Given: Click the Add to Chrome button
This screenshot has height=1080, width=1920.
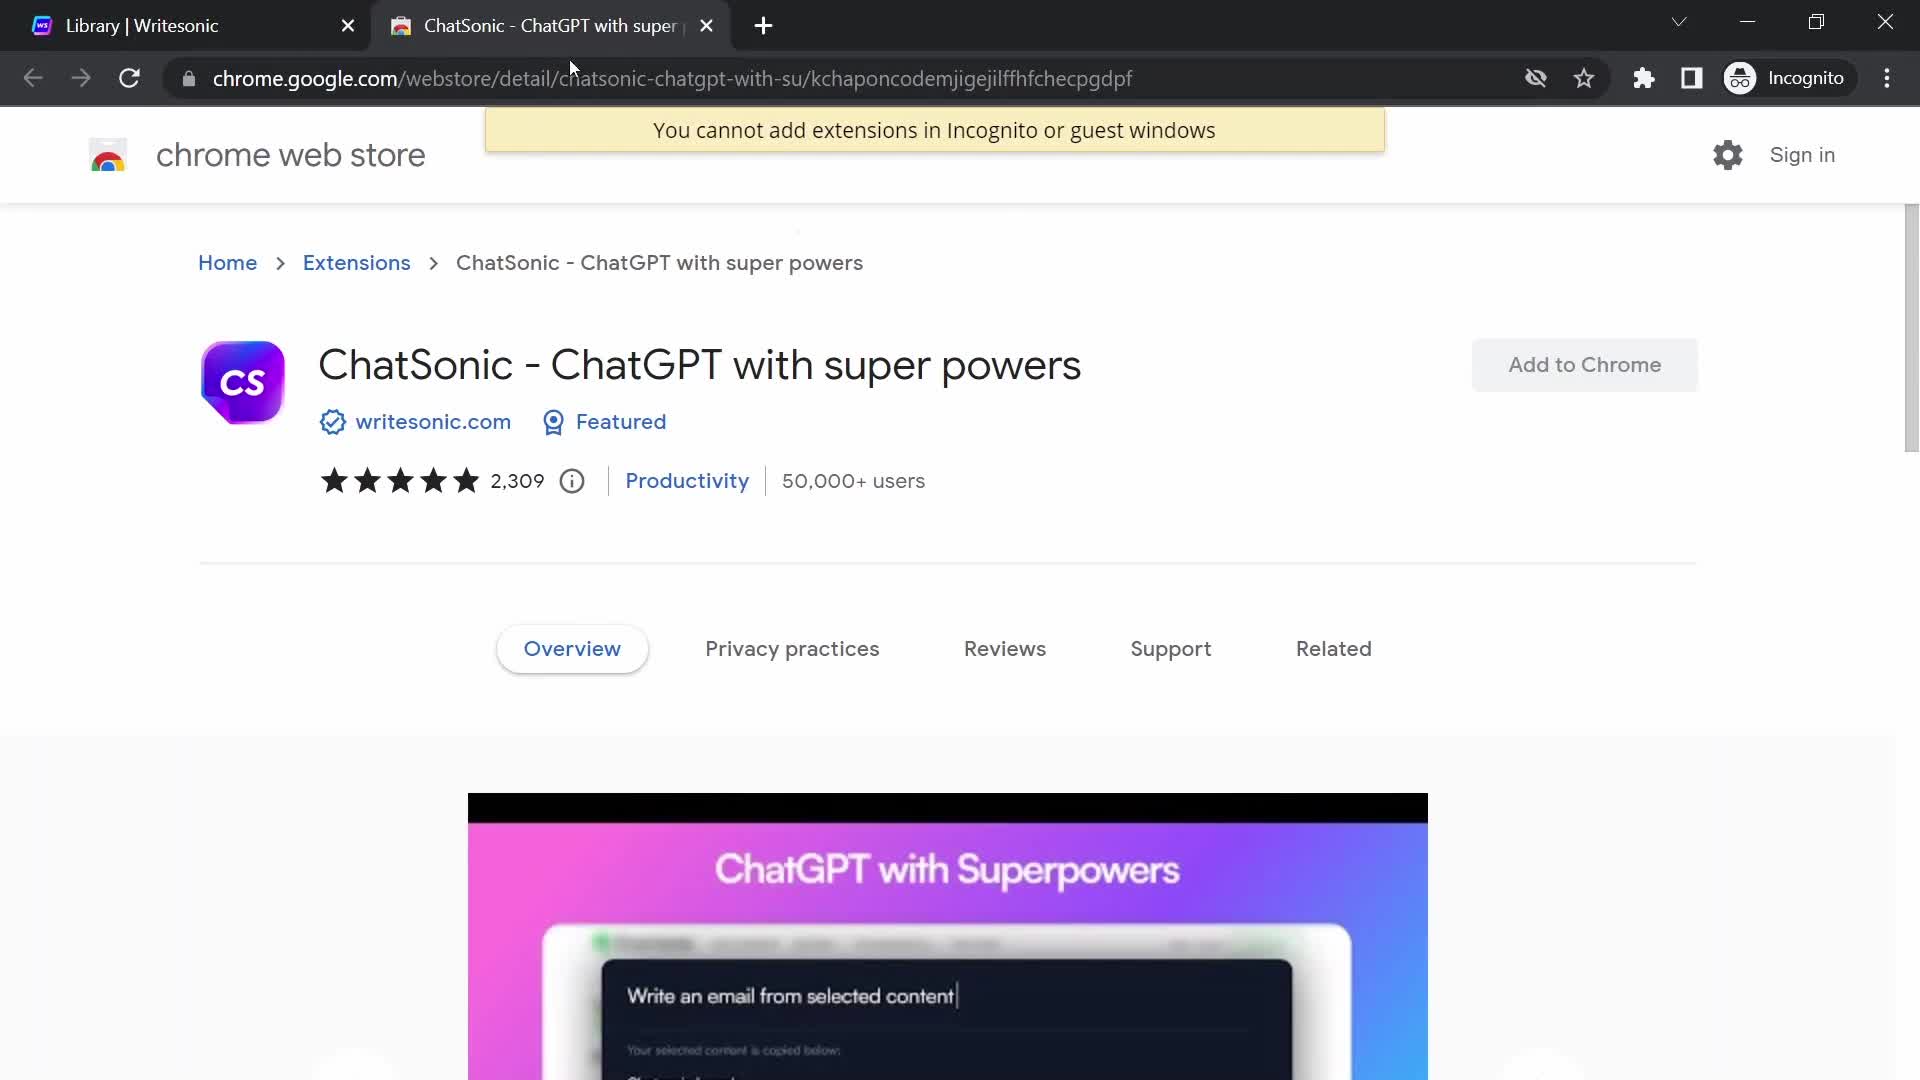Looking at the screenshot, I should (1585, 364).
